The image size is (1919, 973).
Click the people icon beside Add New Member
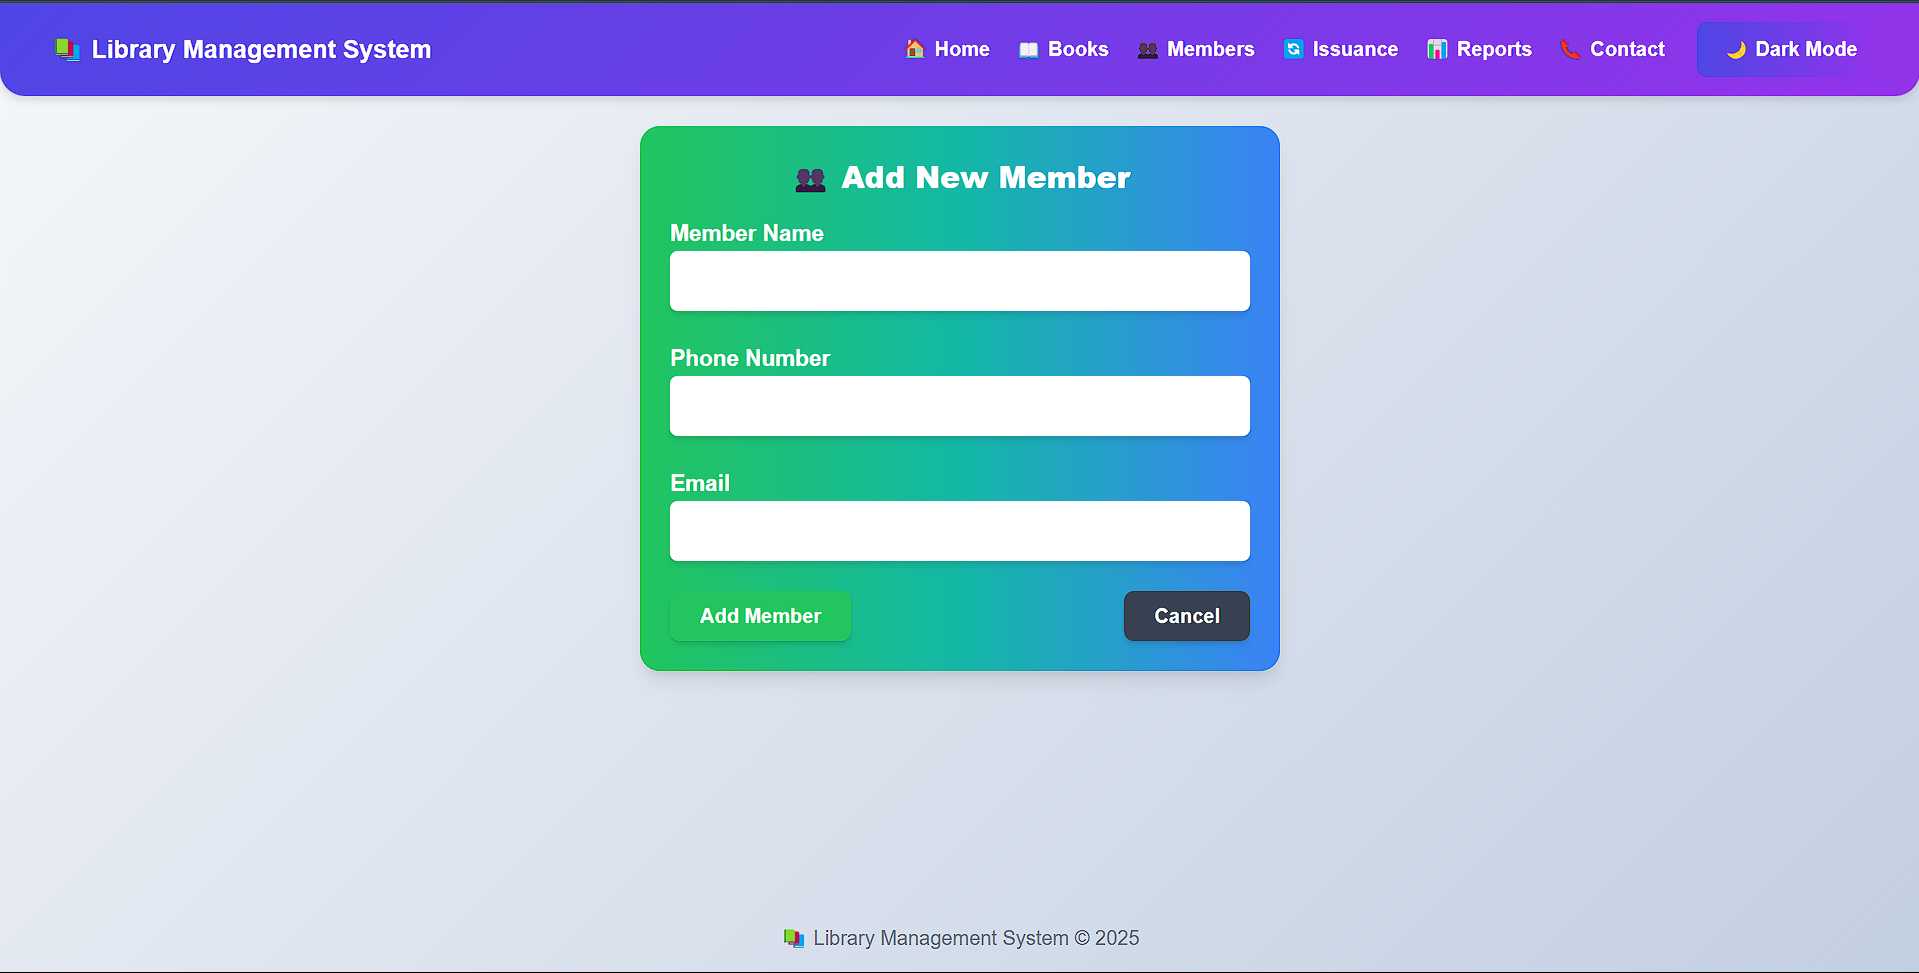[810, 179]
